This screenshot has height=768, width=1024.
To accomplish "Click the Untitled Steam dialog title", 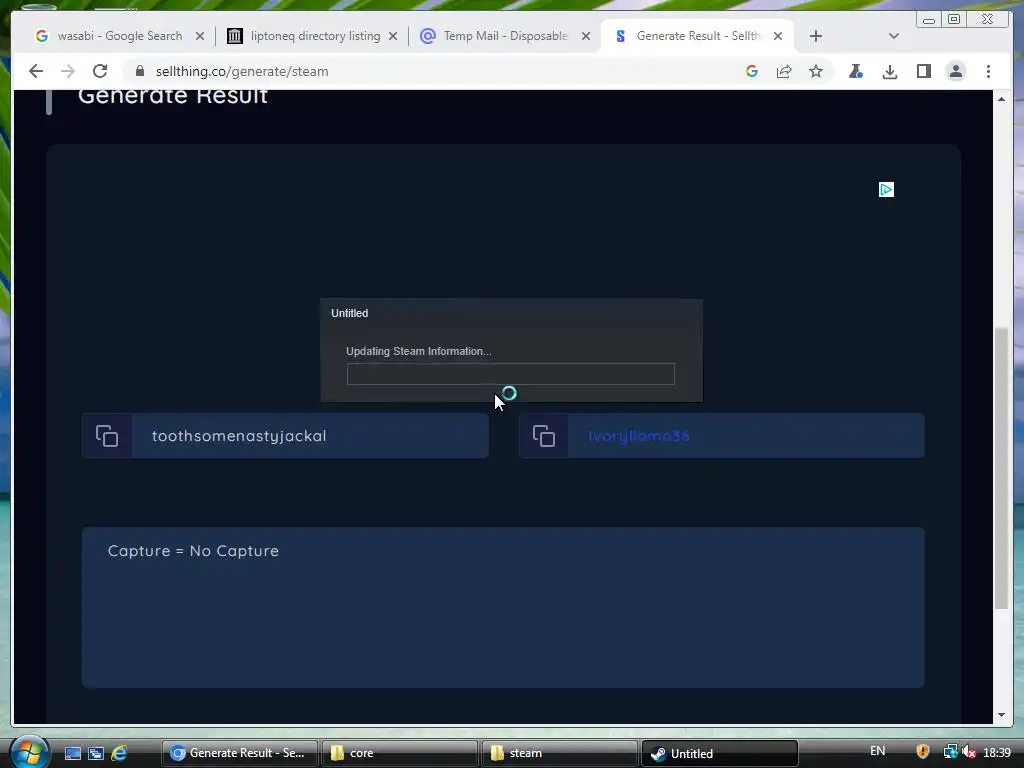I will [x=349, y=313].
